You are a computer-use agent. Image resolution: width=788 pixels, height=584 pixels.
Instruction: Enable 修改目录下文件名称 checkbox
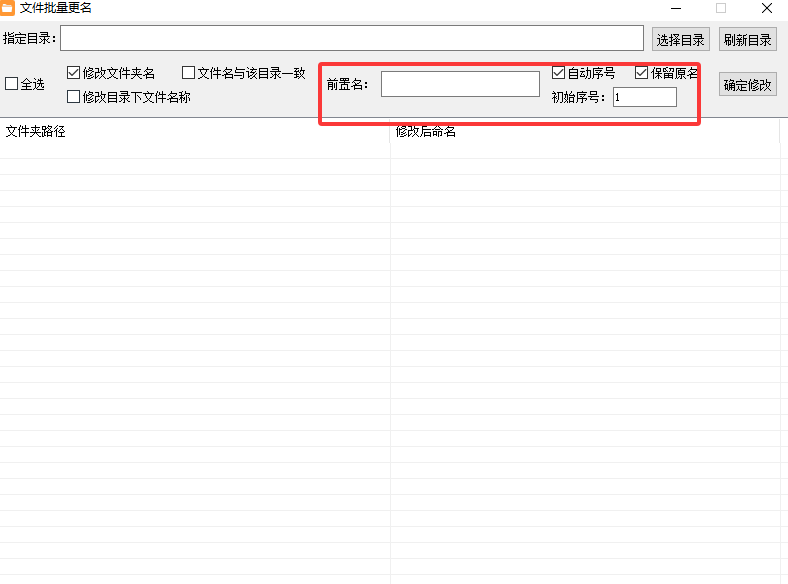tap(73, 96)
